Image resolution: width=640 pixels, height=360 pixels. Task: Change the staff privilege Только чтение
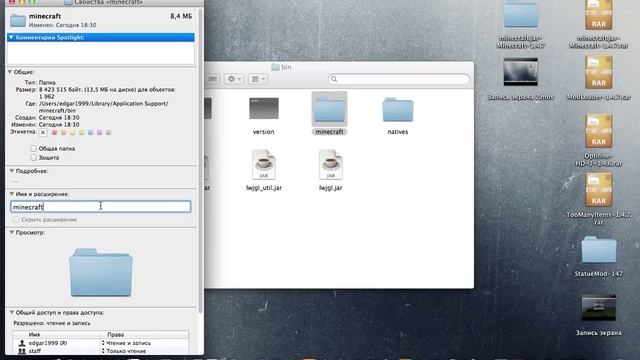[124, 351]
